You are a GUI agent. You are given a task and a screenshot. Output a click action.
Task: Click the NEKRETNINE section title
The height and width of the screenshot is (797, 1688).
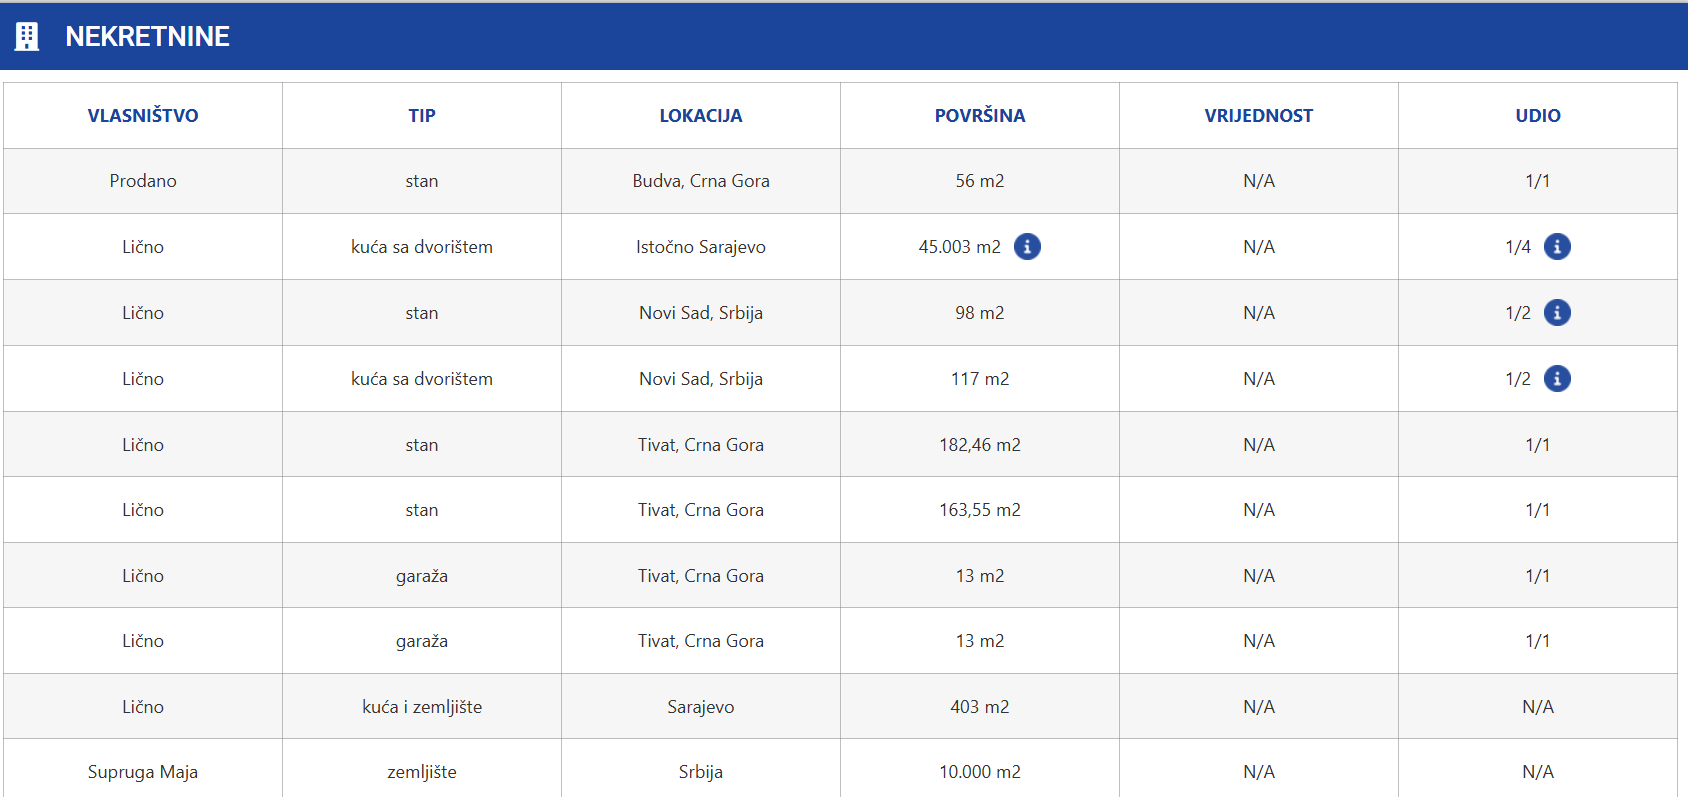[x=147, y=37]
